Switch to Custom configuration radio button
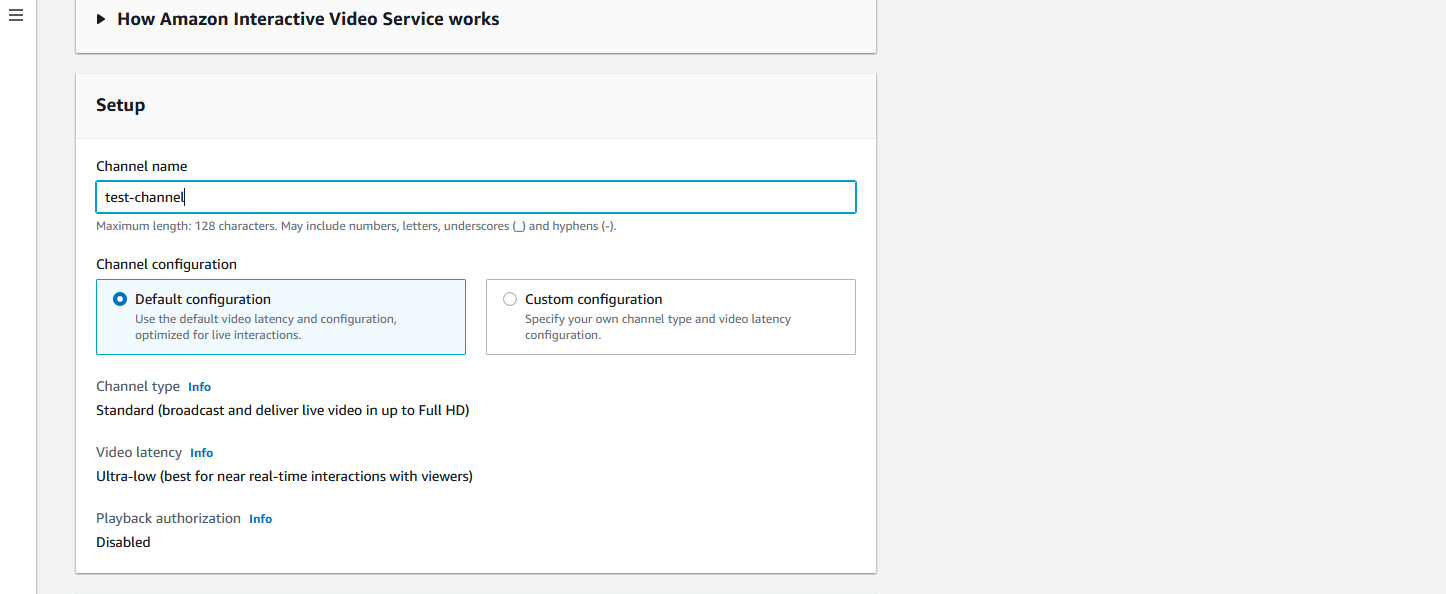Screen dimensions: 1446x594 [x=510, y=298]
